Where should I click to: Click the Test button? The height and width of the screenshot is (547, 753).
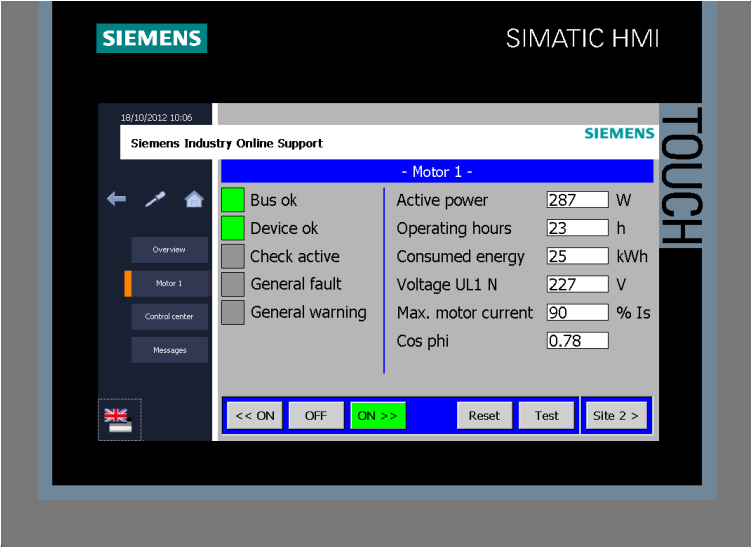pyautogui.click(x=547, y=415)
